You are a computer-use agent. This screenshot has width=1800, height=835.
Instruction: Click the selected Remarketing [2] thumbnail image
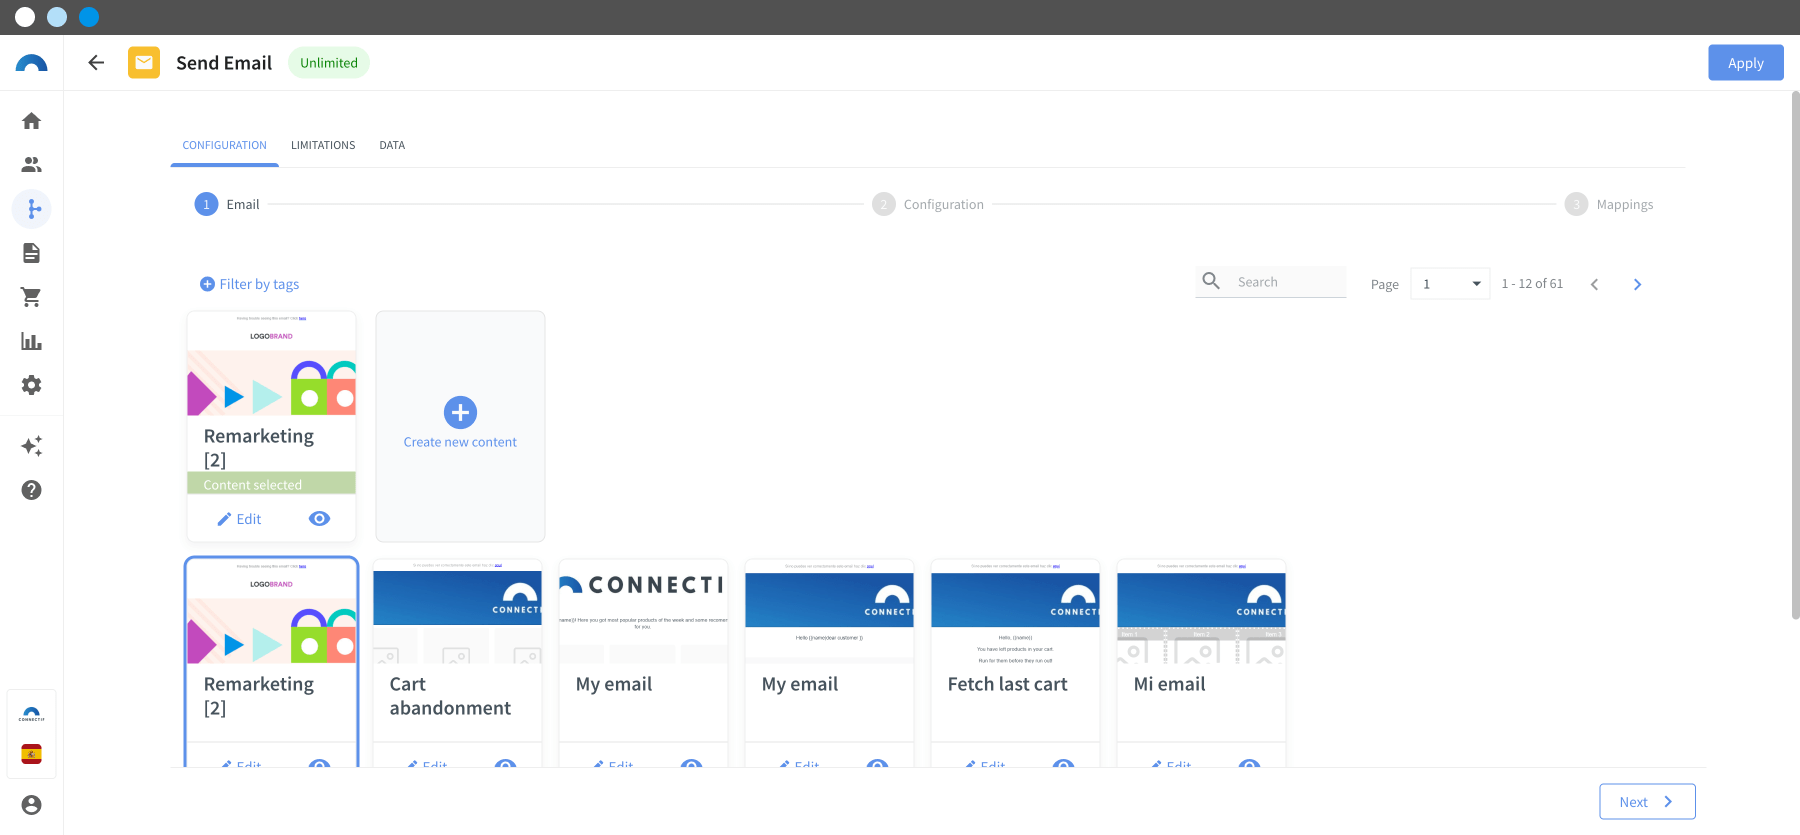271,364
